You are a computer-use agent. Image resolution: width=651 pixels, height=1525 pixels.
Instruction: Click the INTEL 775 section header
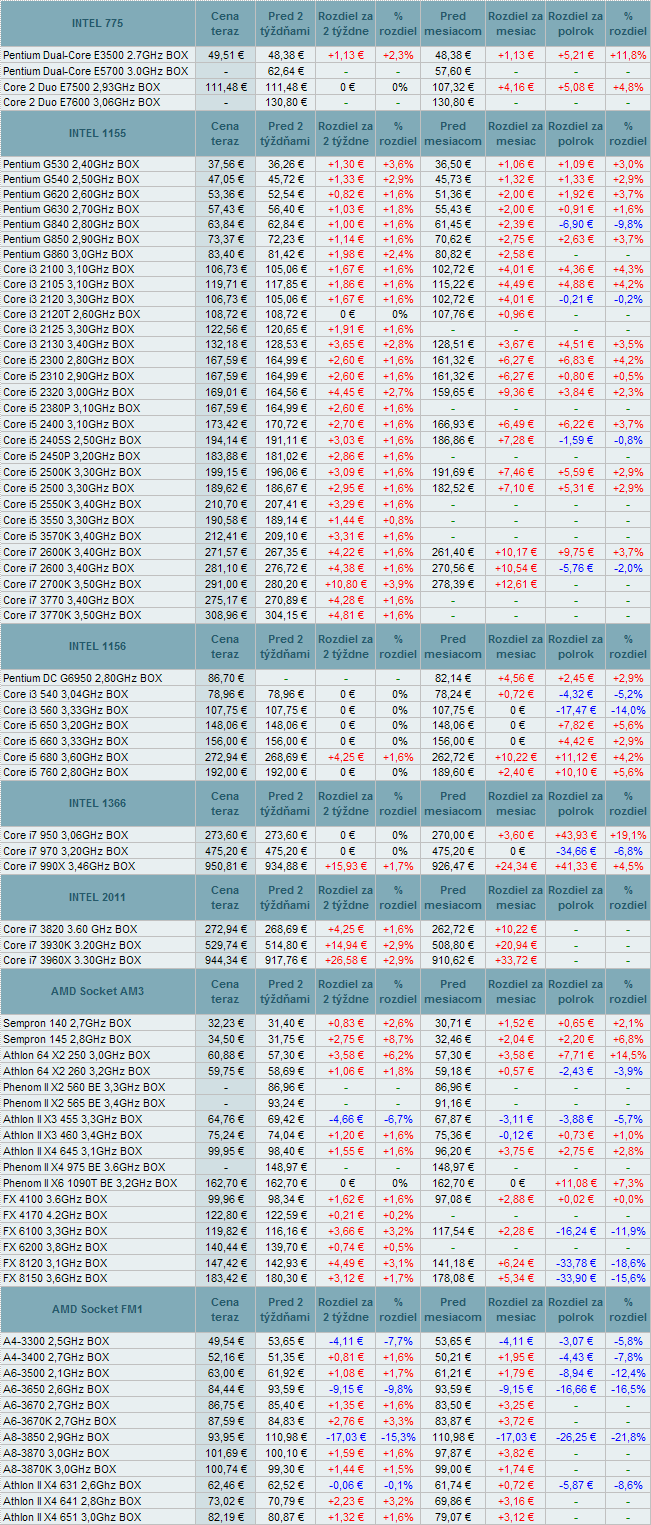click(99, 22)
